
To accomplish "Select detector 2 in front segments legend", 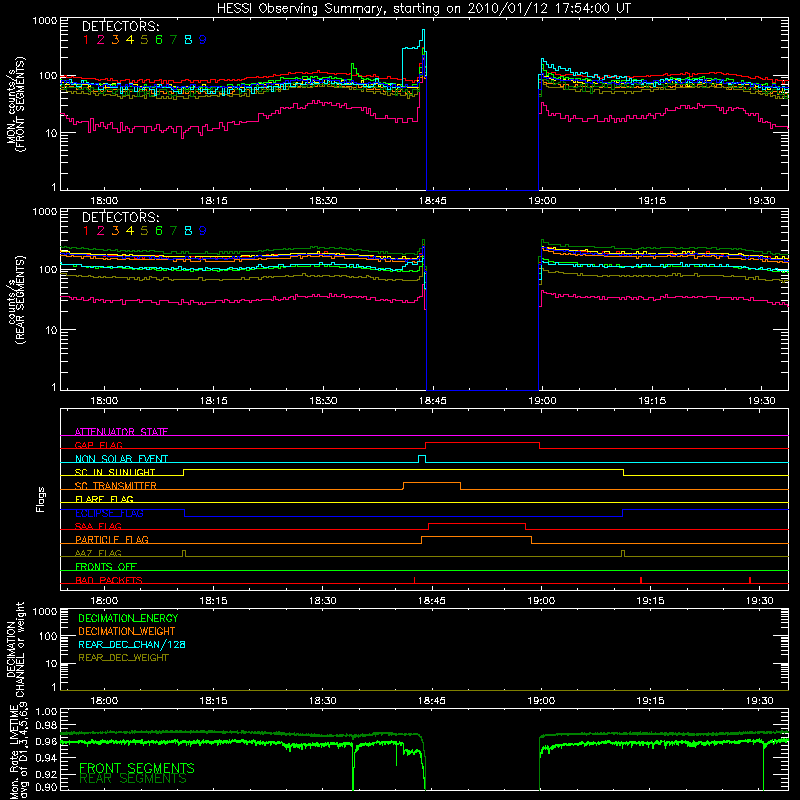I will tap(101, 40).
